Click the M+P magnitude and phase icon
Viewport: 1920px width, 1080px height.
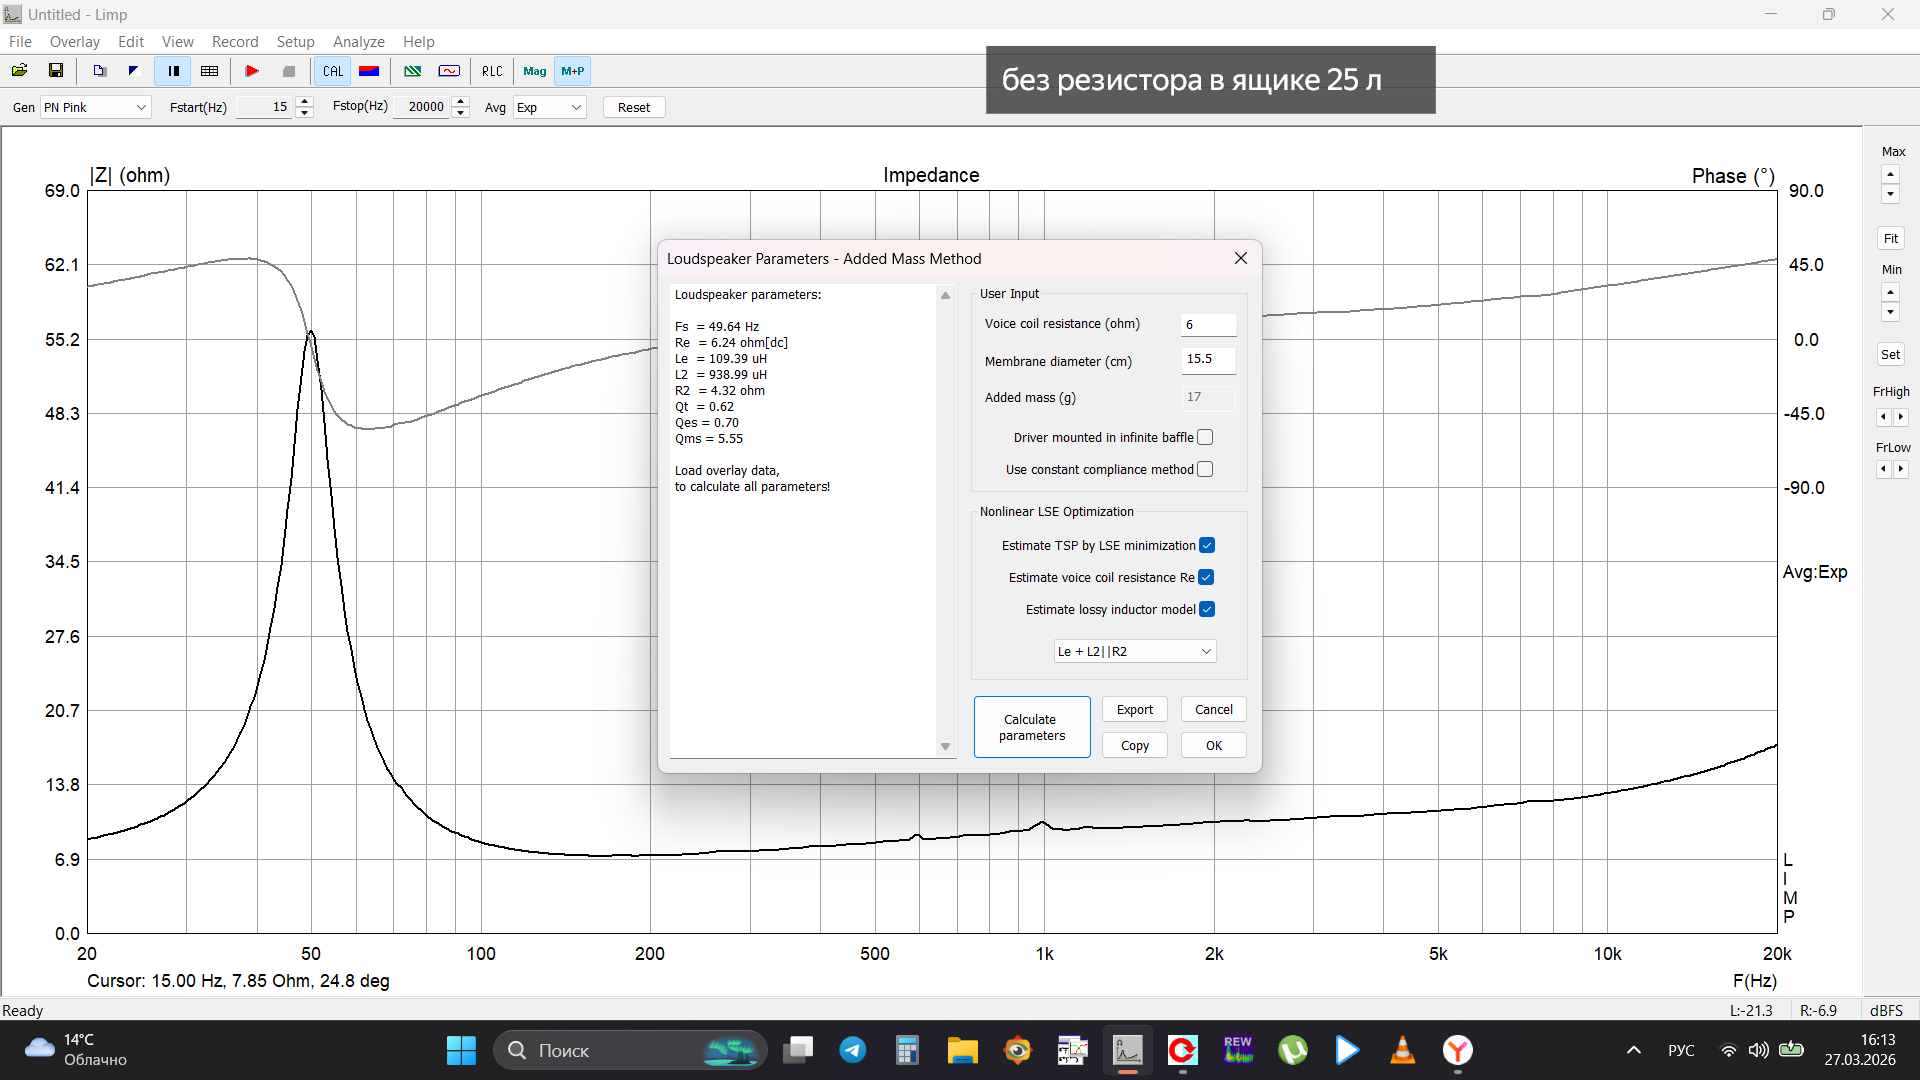[x=572, y=71]
